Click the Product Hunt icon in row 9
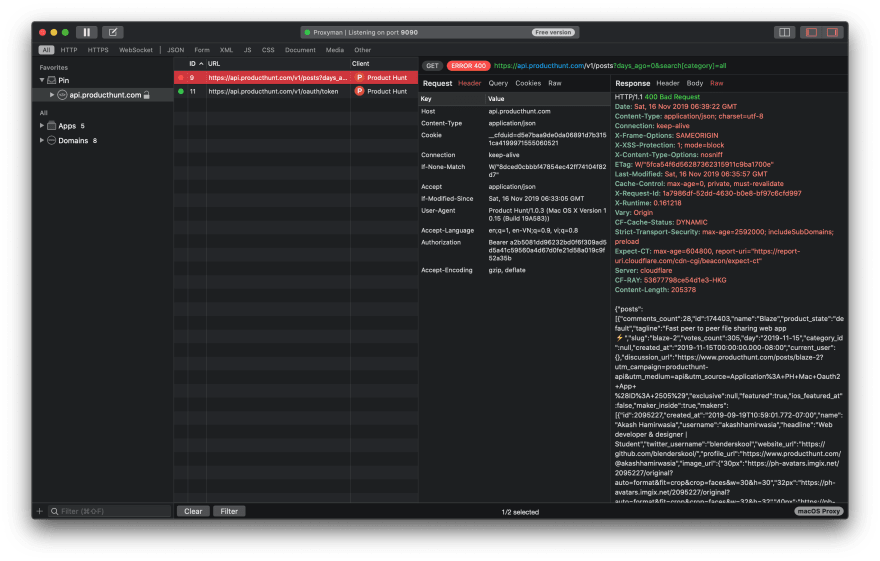This screenshot has width=880, height=561. point(359,77)
